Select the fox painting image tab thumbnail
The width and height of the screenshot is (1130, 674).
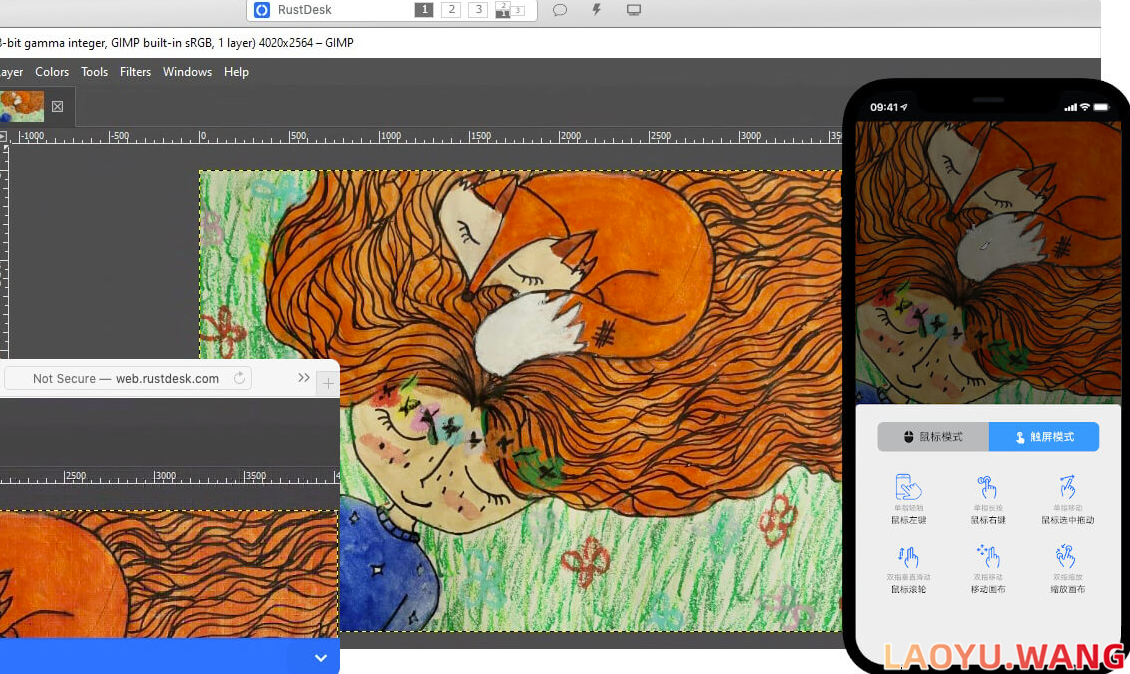pos(22,107)
